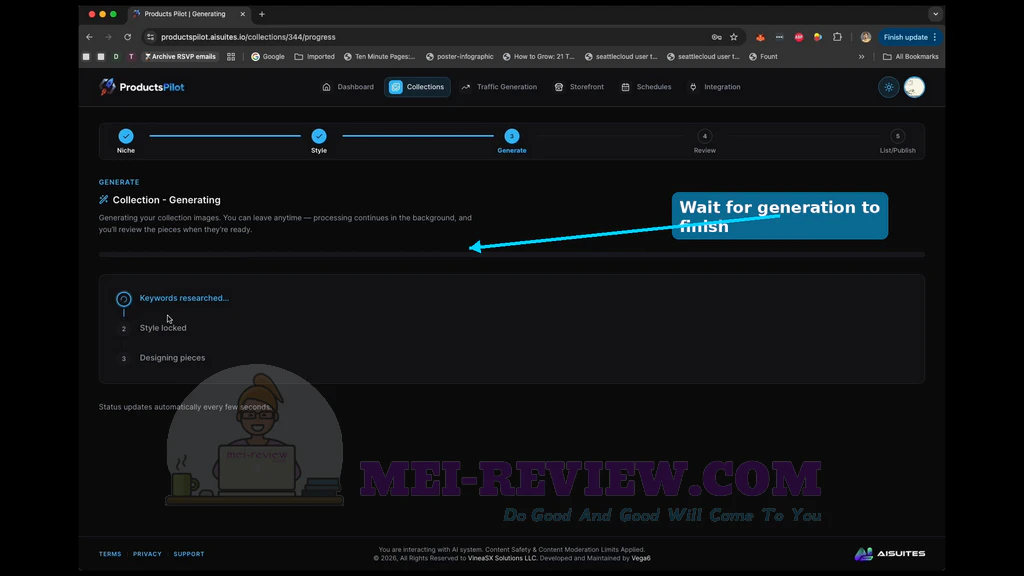Open the Privacy link in footer
This screenshot has width=1024, height=576.
(147, 554)
